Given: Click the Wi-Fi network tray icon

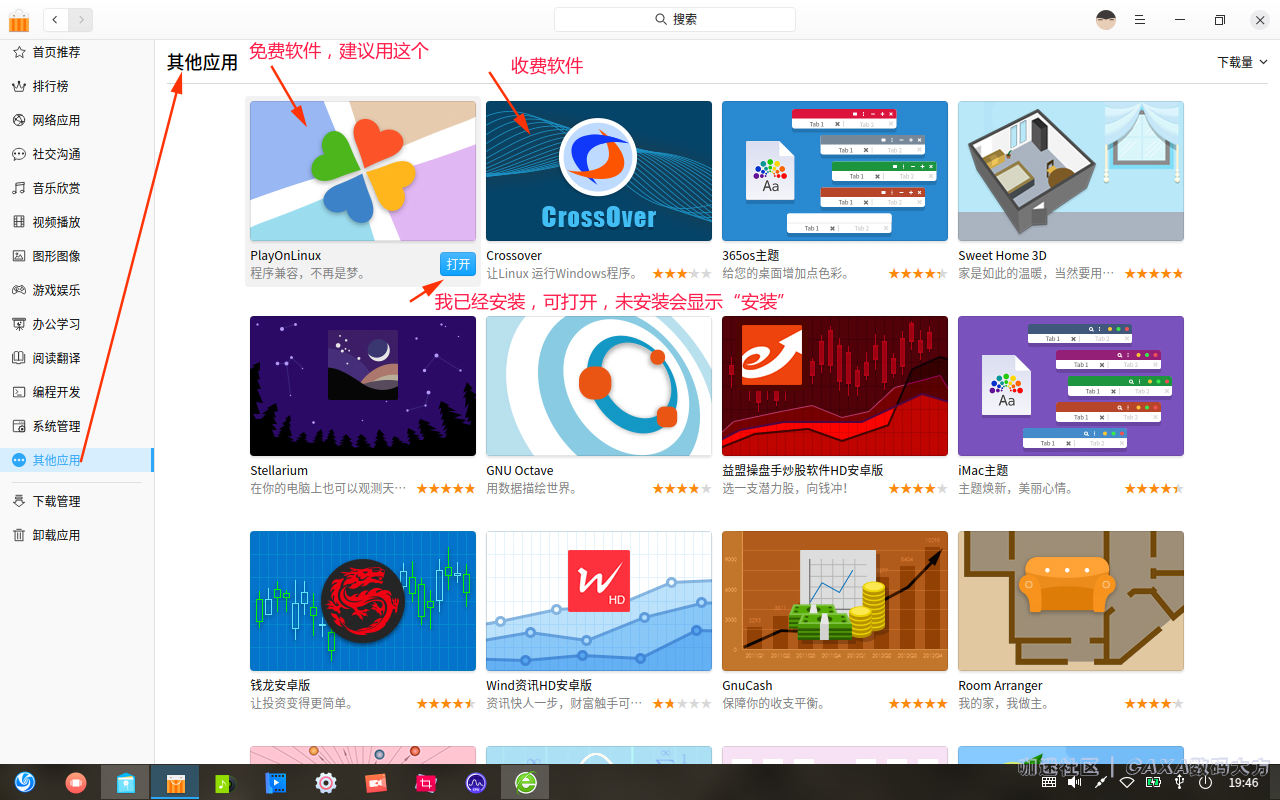Looking at the screenshot, I should (x=1127, y=782).
